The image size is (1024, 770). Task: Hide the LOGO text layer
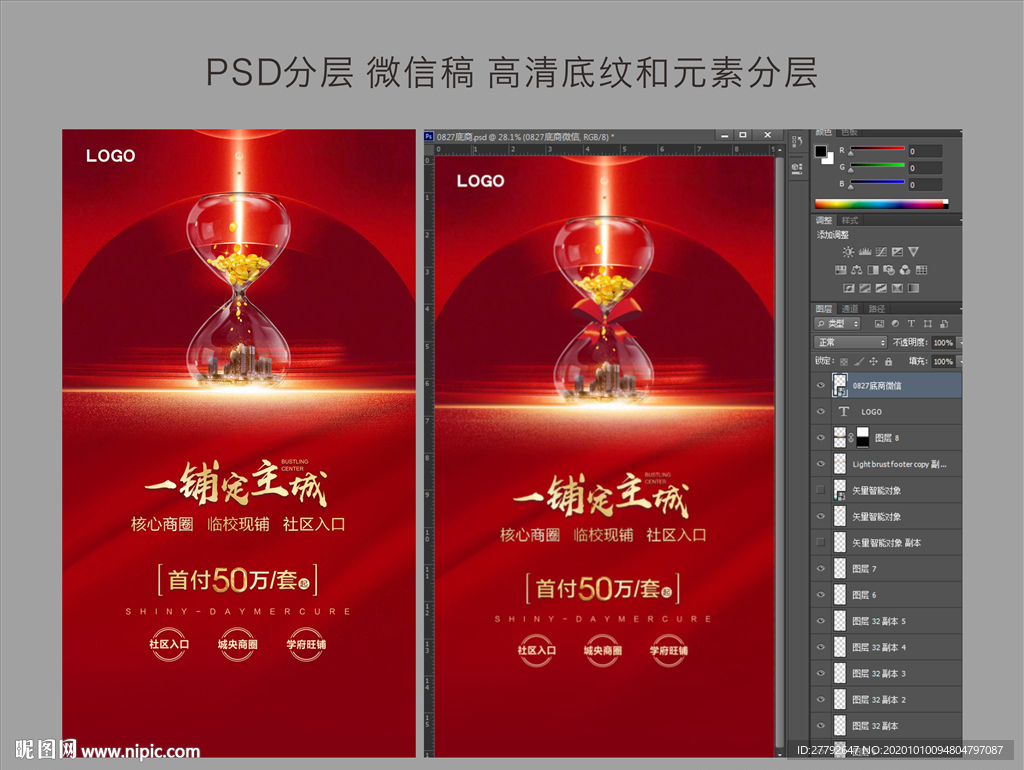(821, 411)
